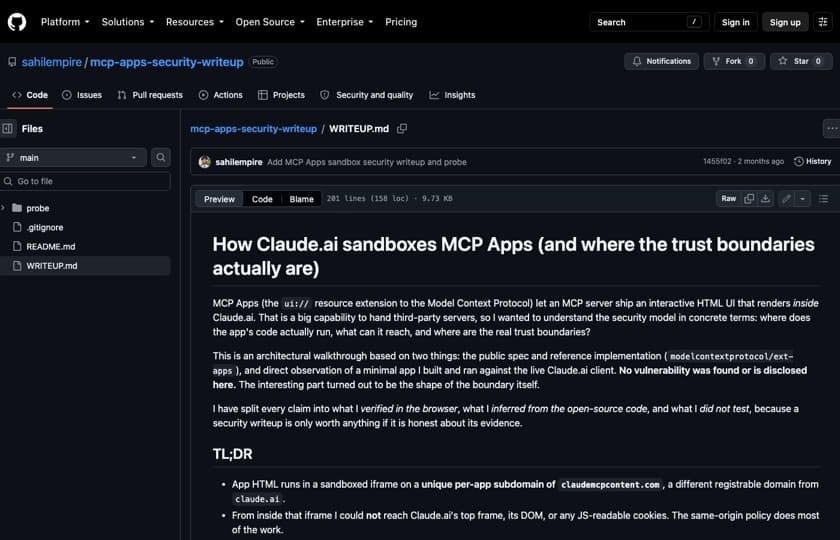Open the .gitignore file
The image size is (840, 540).
44,227
